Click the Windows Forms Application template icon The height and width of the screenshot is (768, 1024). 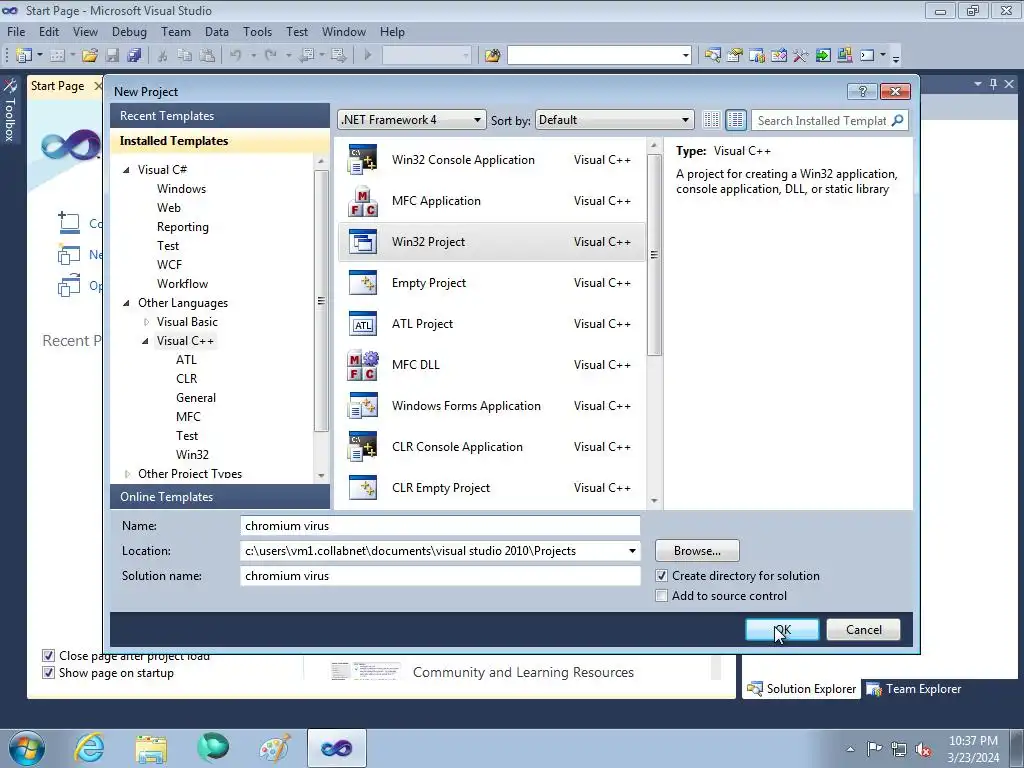[362, 406]
